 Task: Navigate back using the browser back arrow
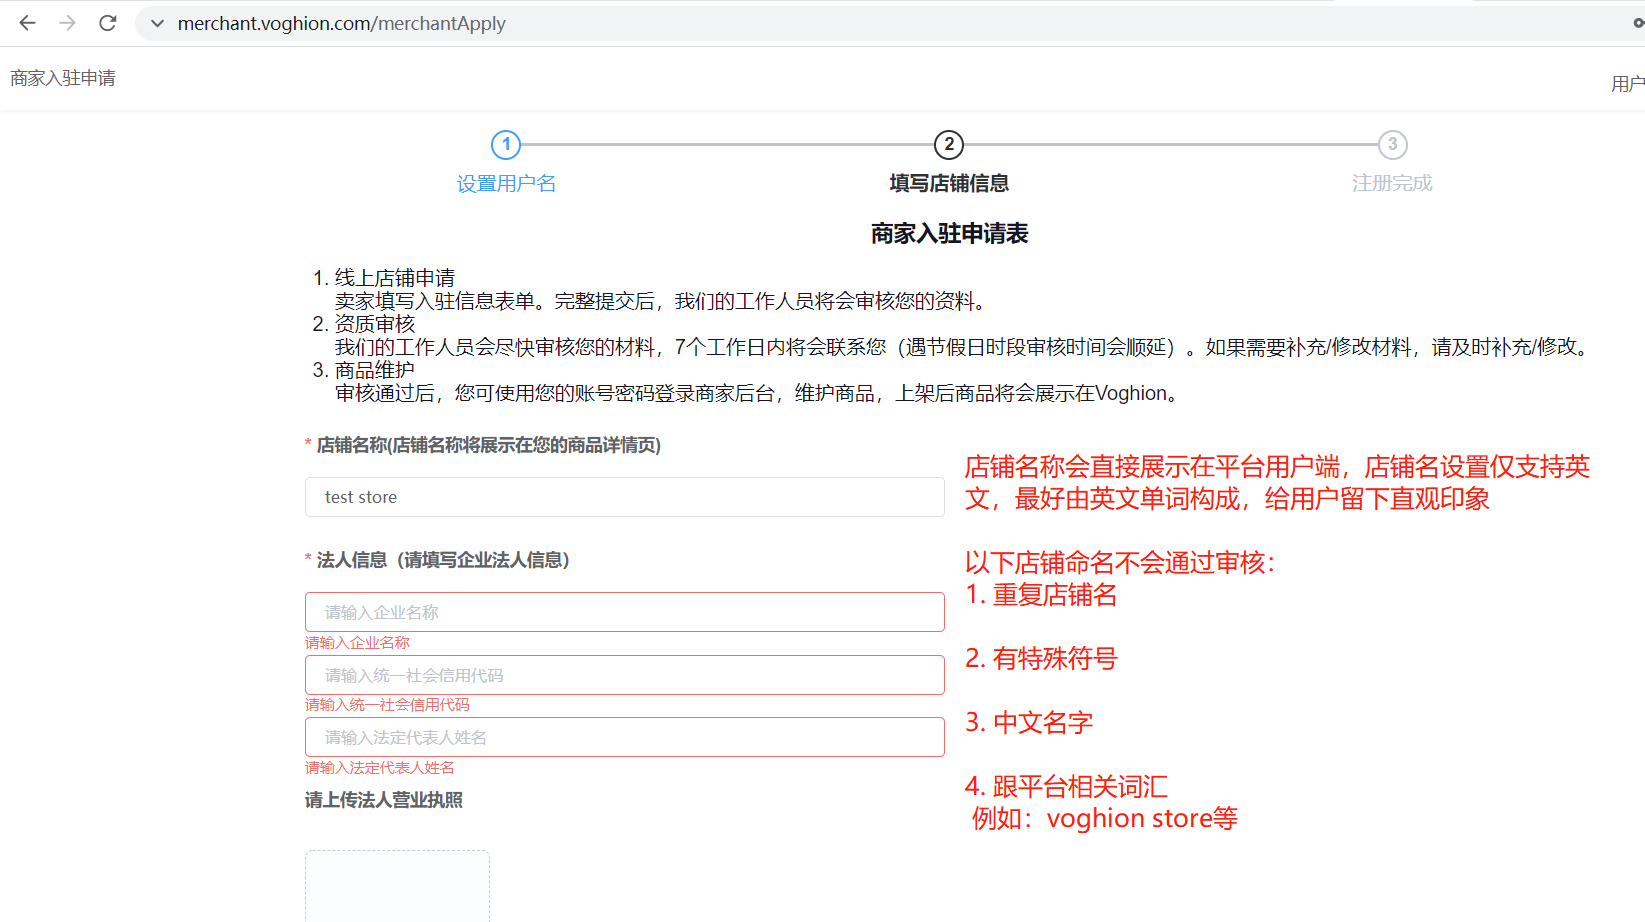coord(27,23)
